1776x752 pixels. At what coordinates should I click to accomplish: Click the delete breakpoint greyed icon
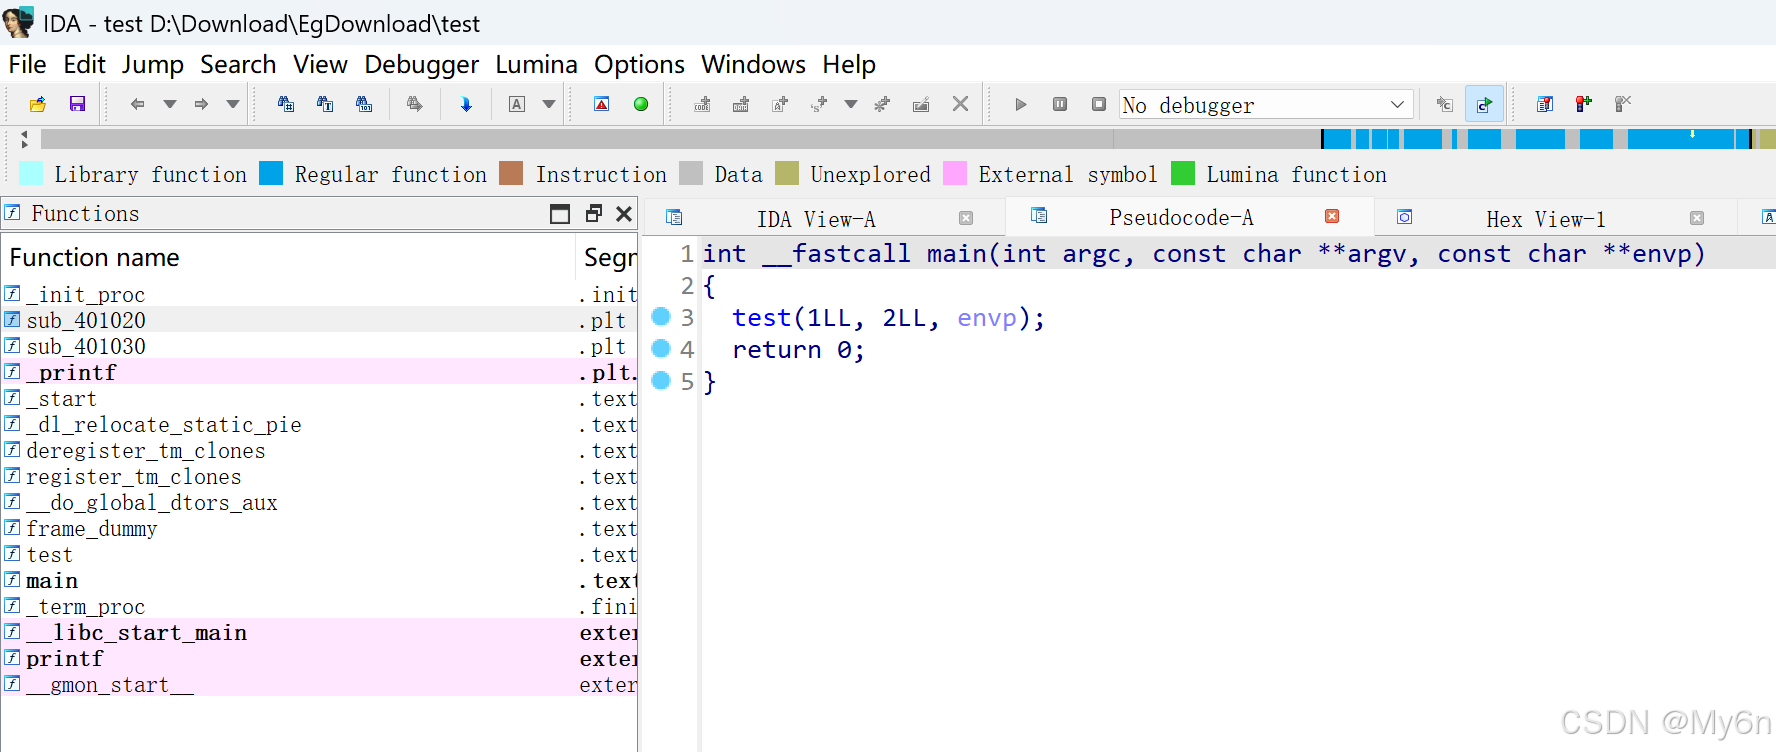(1623, 104)
